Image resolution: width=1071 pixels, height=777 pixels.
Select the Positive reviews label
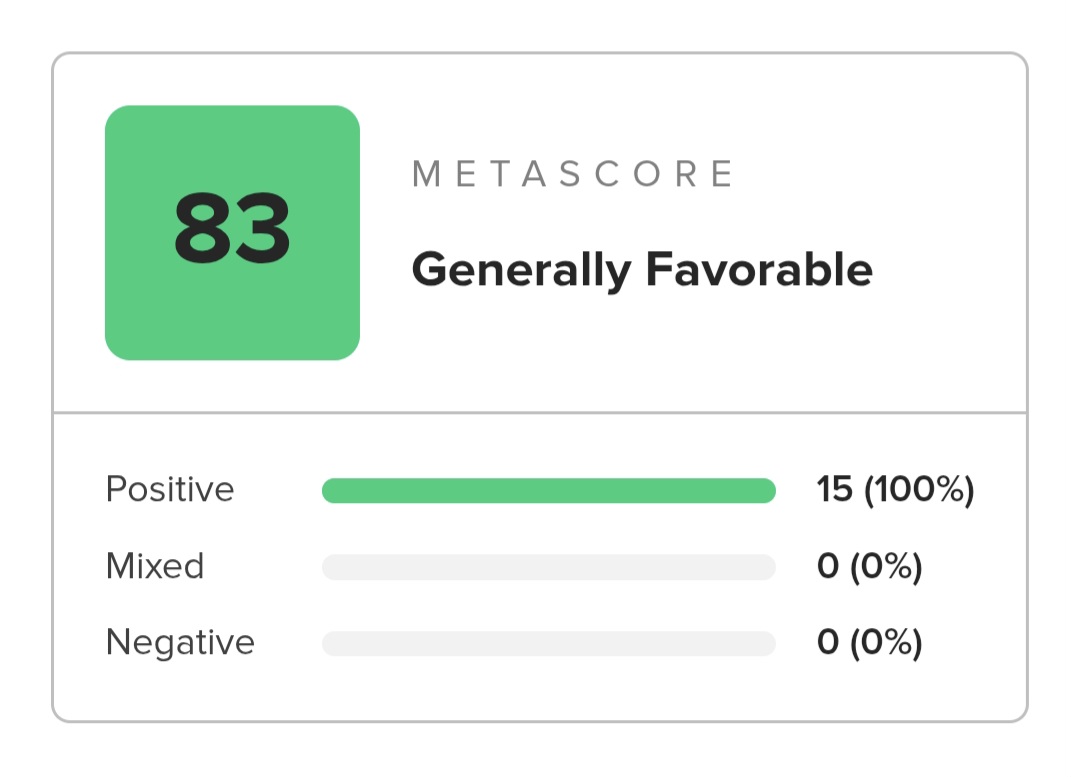point(170,490)
